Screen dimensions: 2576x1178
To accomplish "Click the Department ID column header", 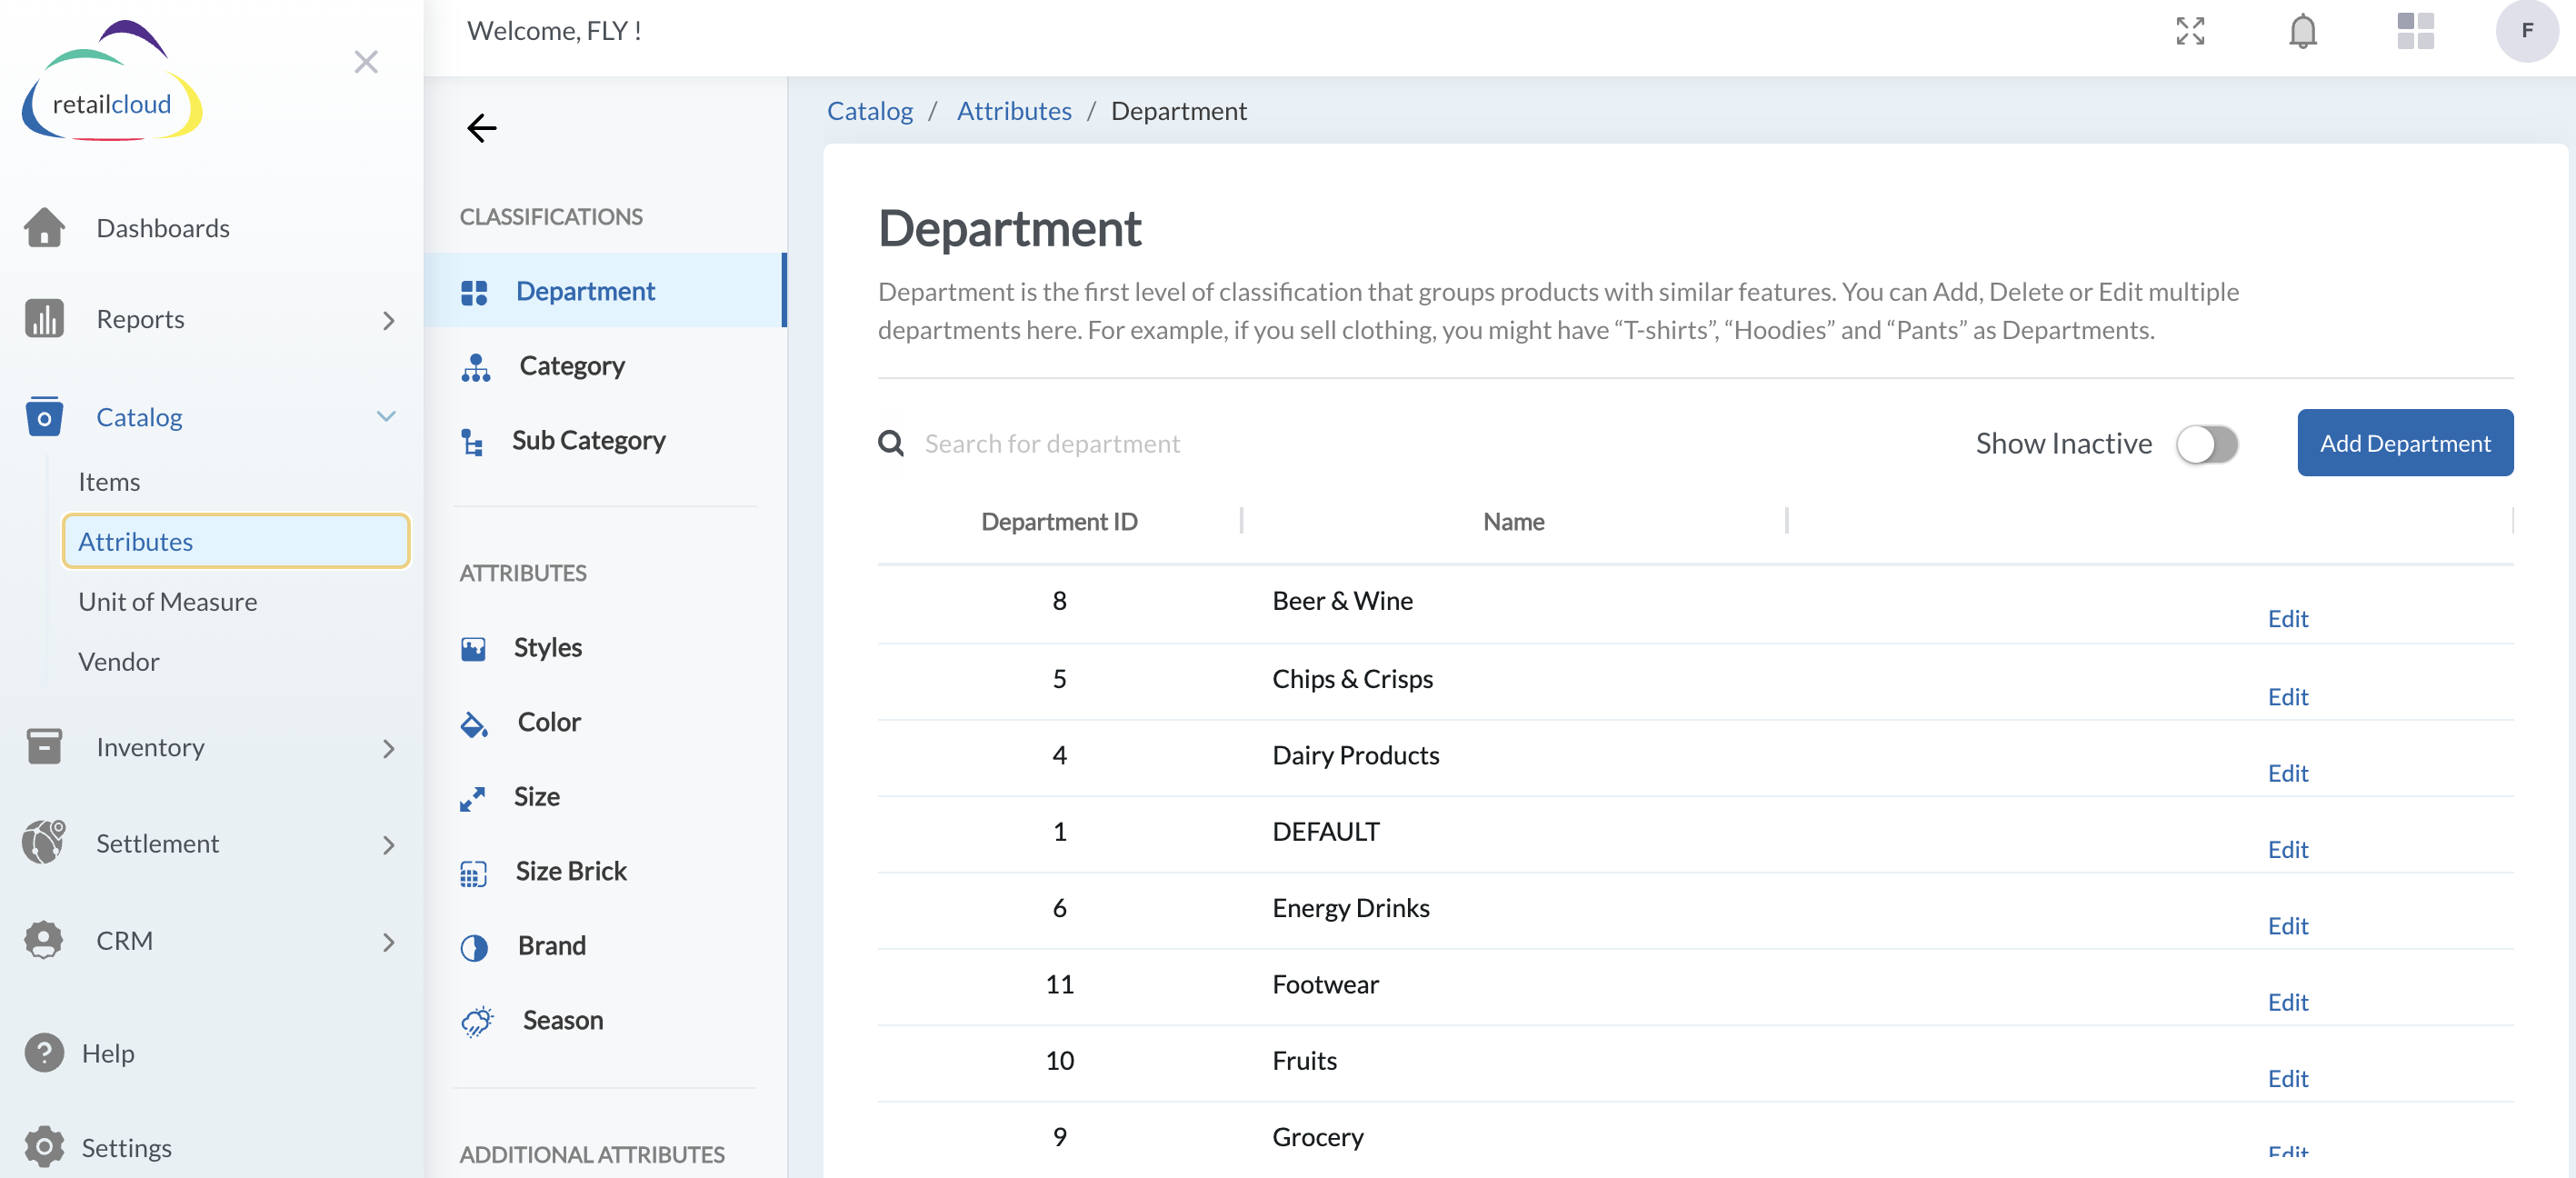I will click(x=1059, y=521).
